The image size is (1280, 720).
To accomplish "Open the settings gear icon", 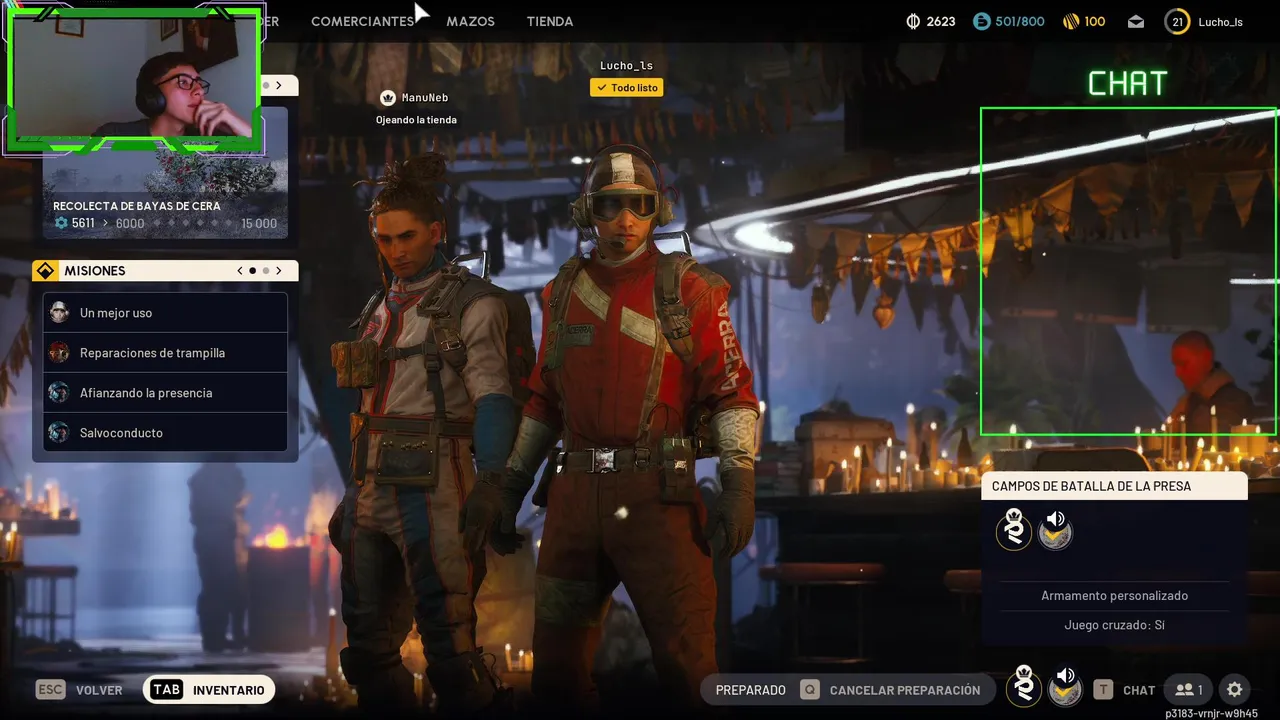I will click(x=1235, y=689).
